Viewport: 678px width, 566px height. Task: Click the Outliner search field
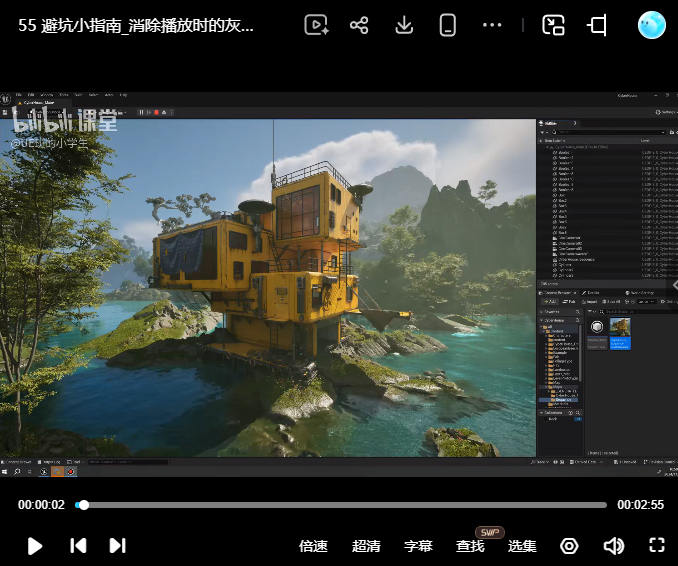(x=610, y=132)
